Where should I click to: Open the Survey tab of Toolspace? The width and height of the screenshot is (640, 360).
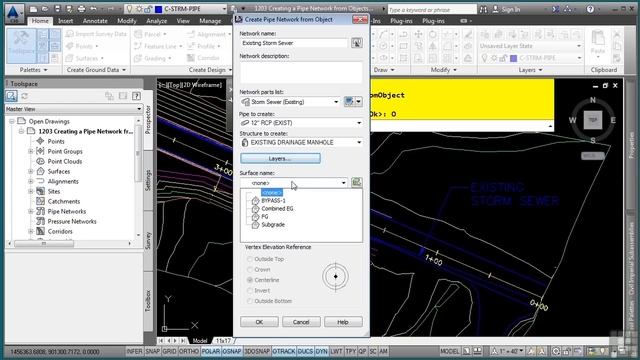[x=148, y=240]
